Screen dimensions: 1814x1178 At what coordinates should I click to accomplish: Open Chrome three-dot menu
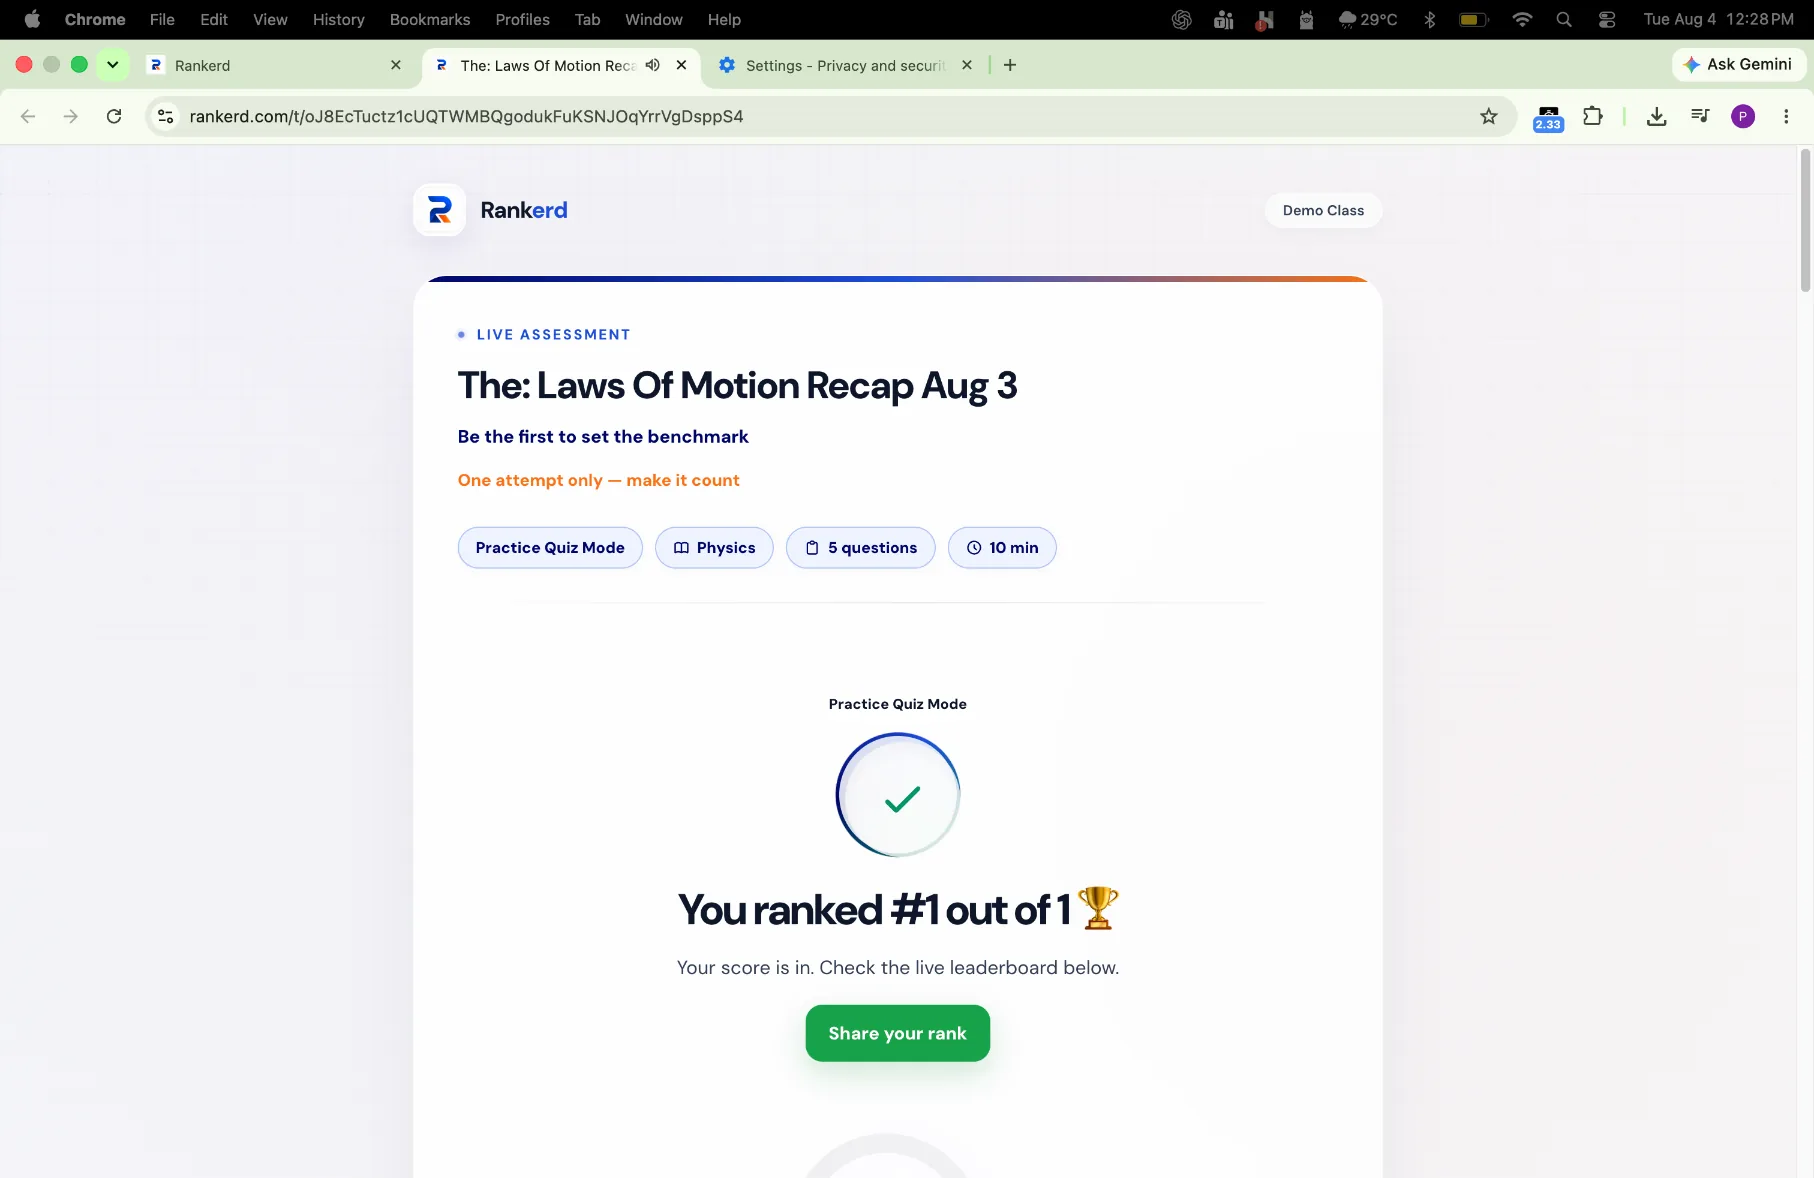coord(1786,117)
